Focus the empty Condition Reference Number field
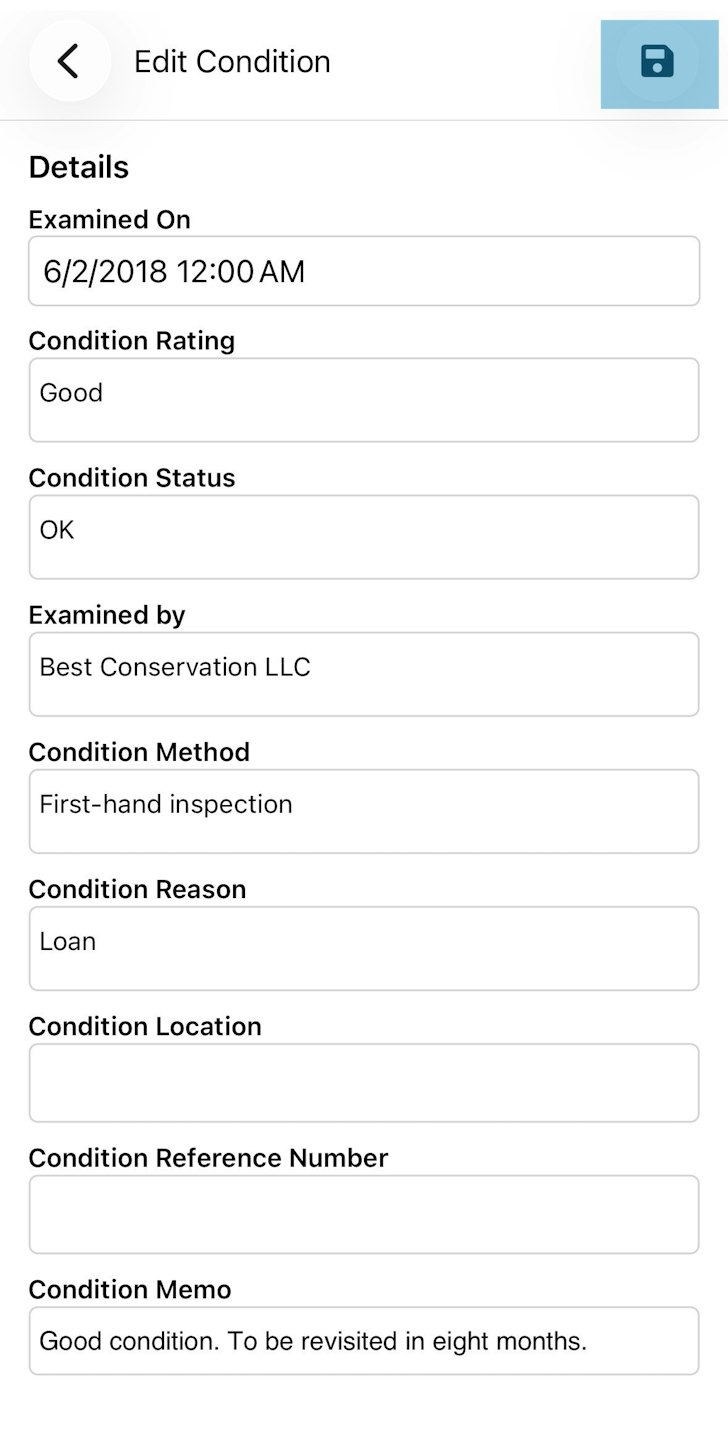The image size is (728, 1440). [364, 1214]
